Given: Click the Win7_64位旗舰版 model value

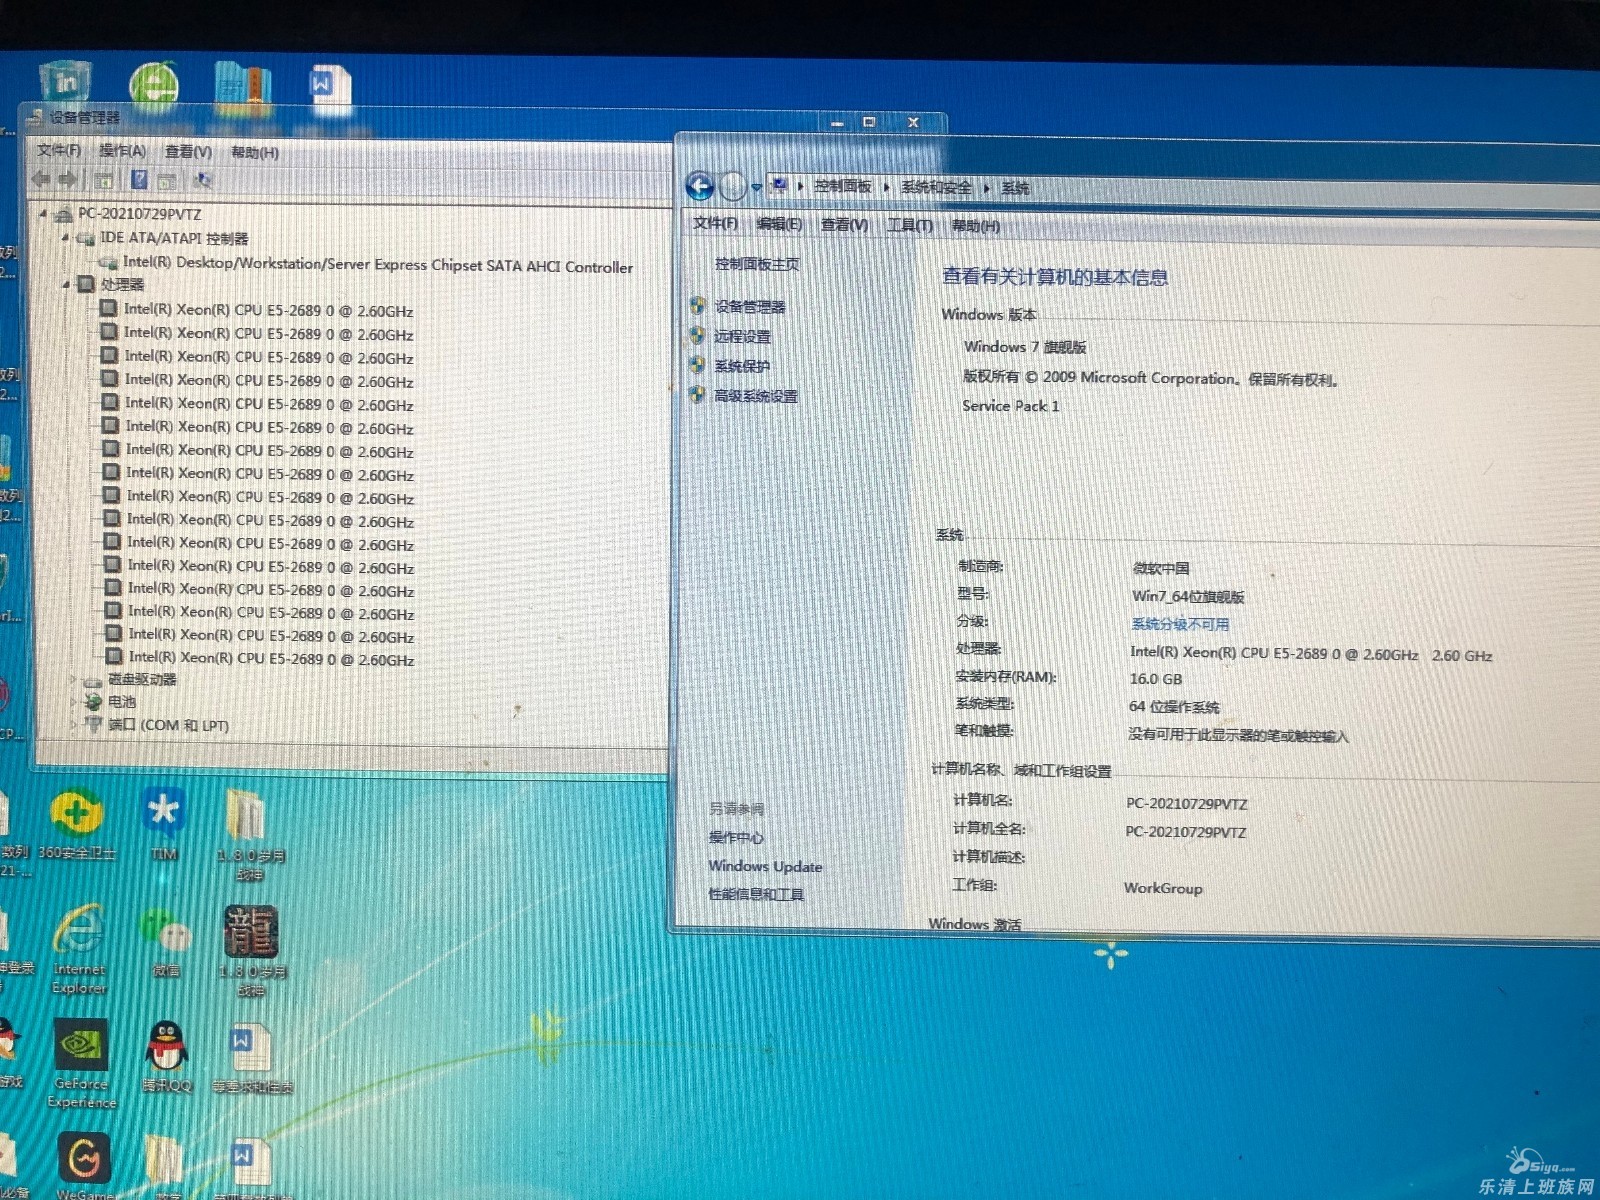Looking at the screenshot, I should [x=1188, y=596].
